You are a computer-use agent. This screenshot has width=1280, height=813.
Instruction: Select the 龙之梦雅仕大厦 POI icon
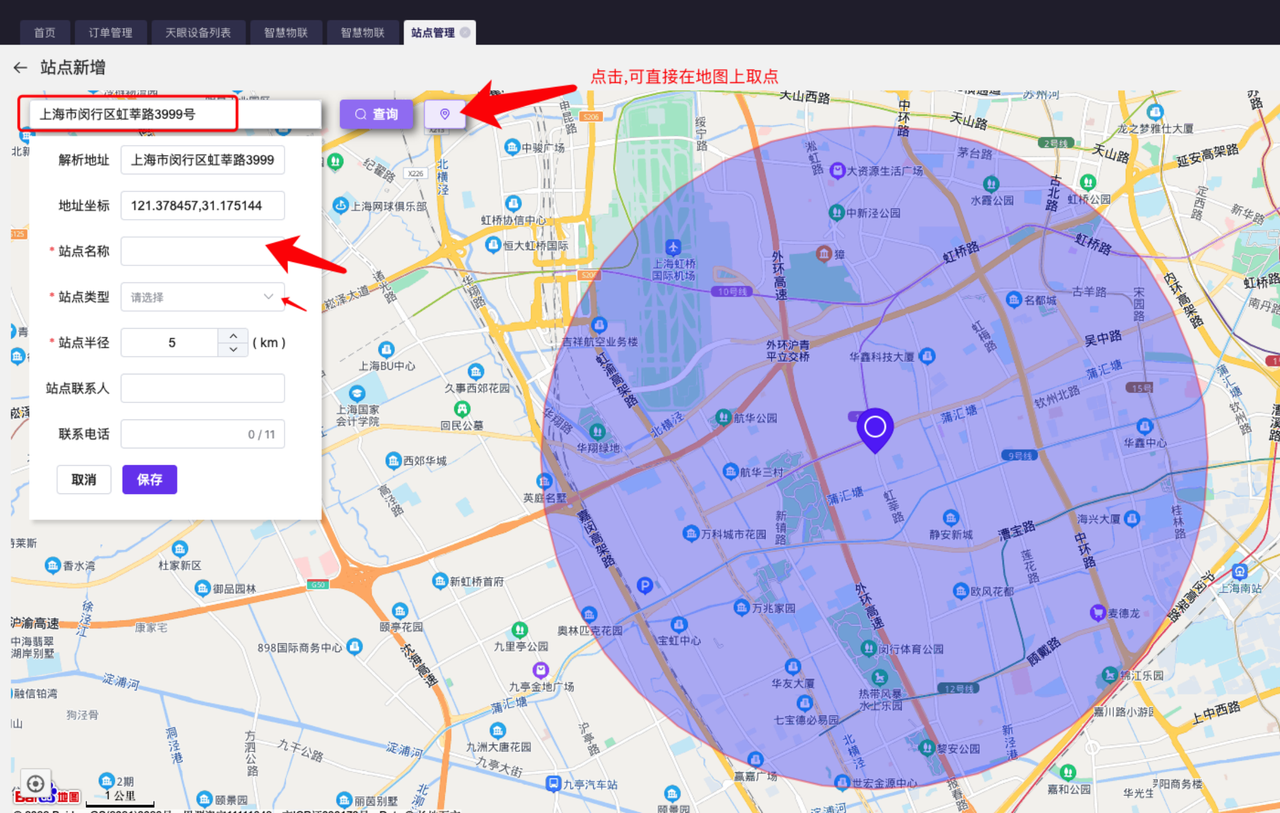[1155, 112]
